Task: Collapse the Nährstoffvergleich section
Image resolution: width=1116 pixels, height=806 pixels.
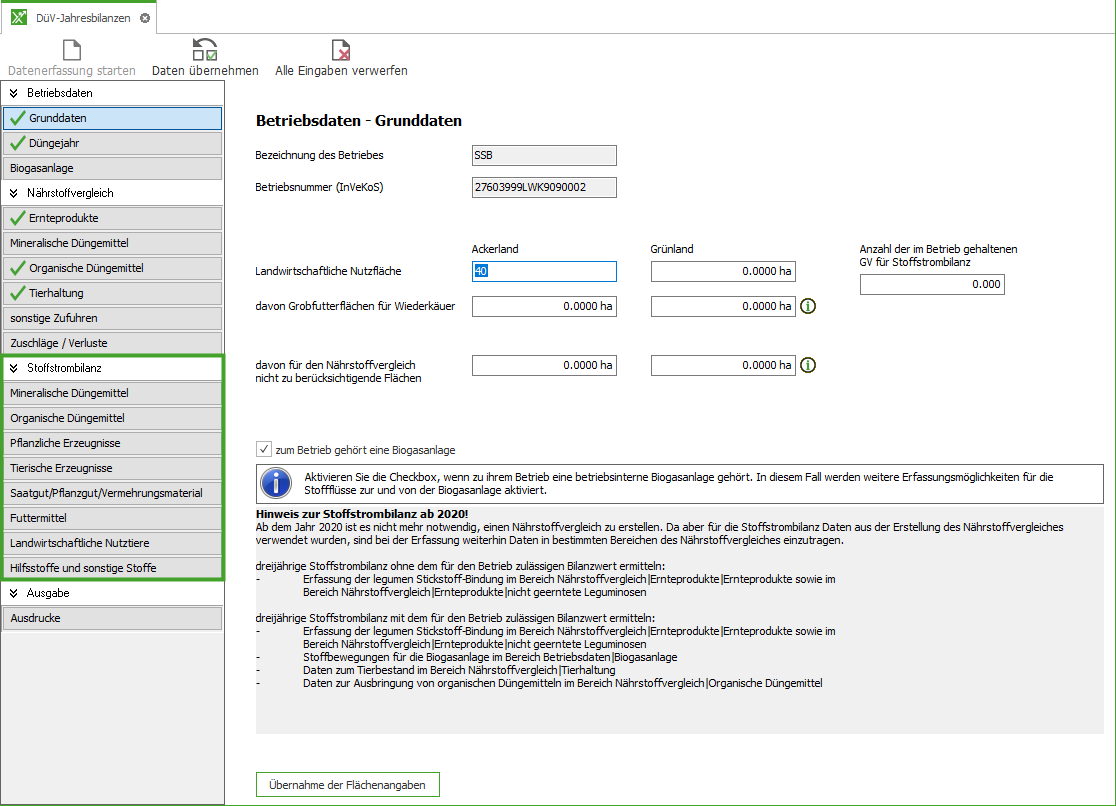Action: (x=14, y=193)
